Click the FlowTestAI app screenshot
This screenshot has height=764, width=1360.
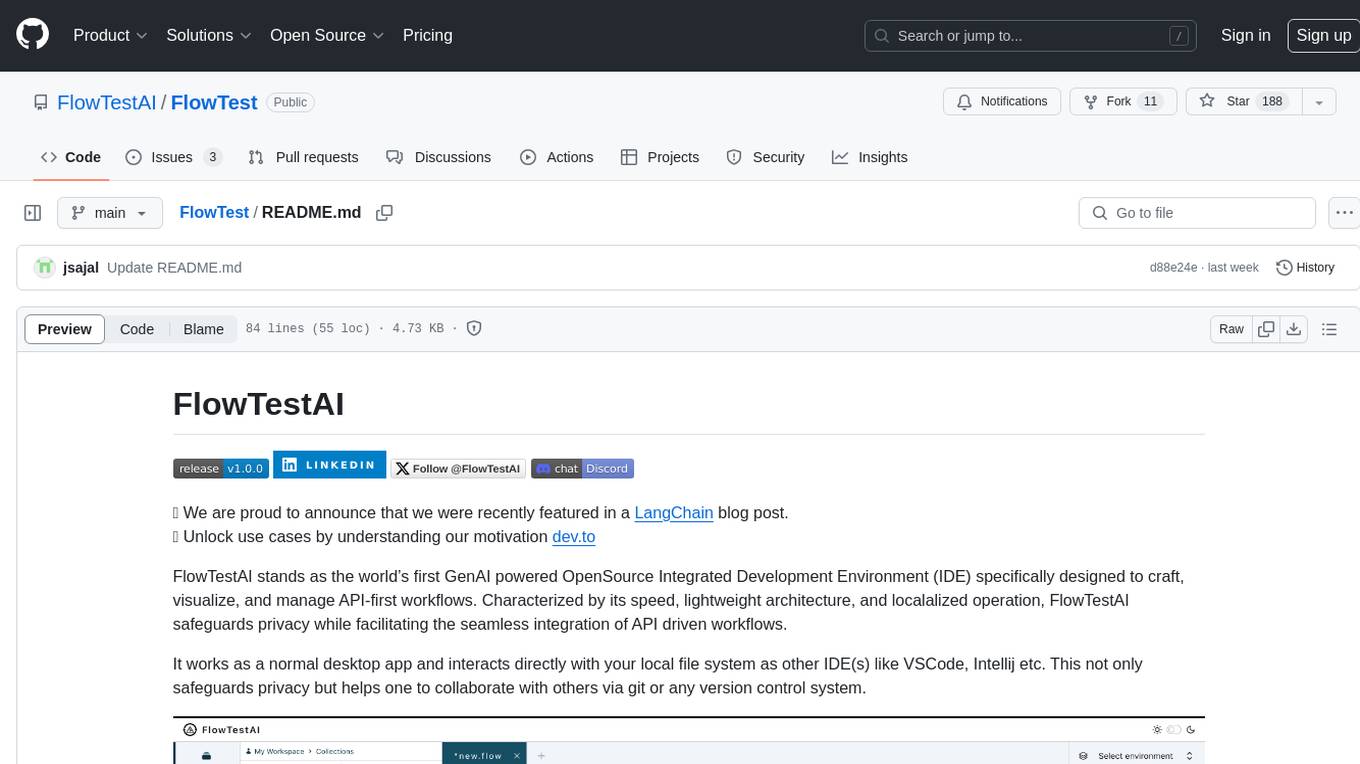689,740
